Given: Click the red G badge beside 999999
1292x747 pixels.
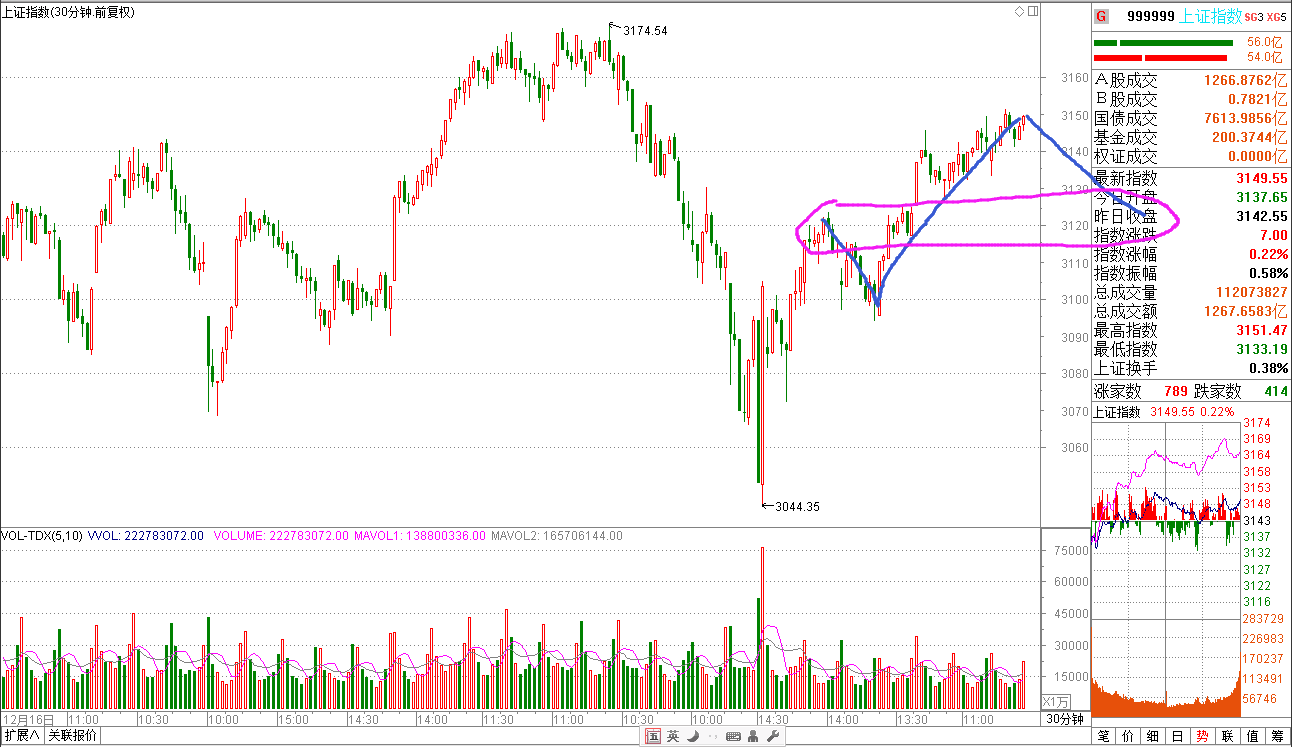Looking at the screenshot, I should point(1101,16).
